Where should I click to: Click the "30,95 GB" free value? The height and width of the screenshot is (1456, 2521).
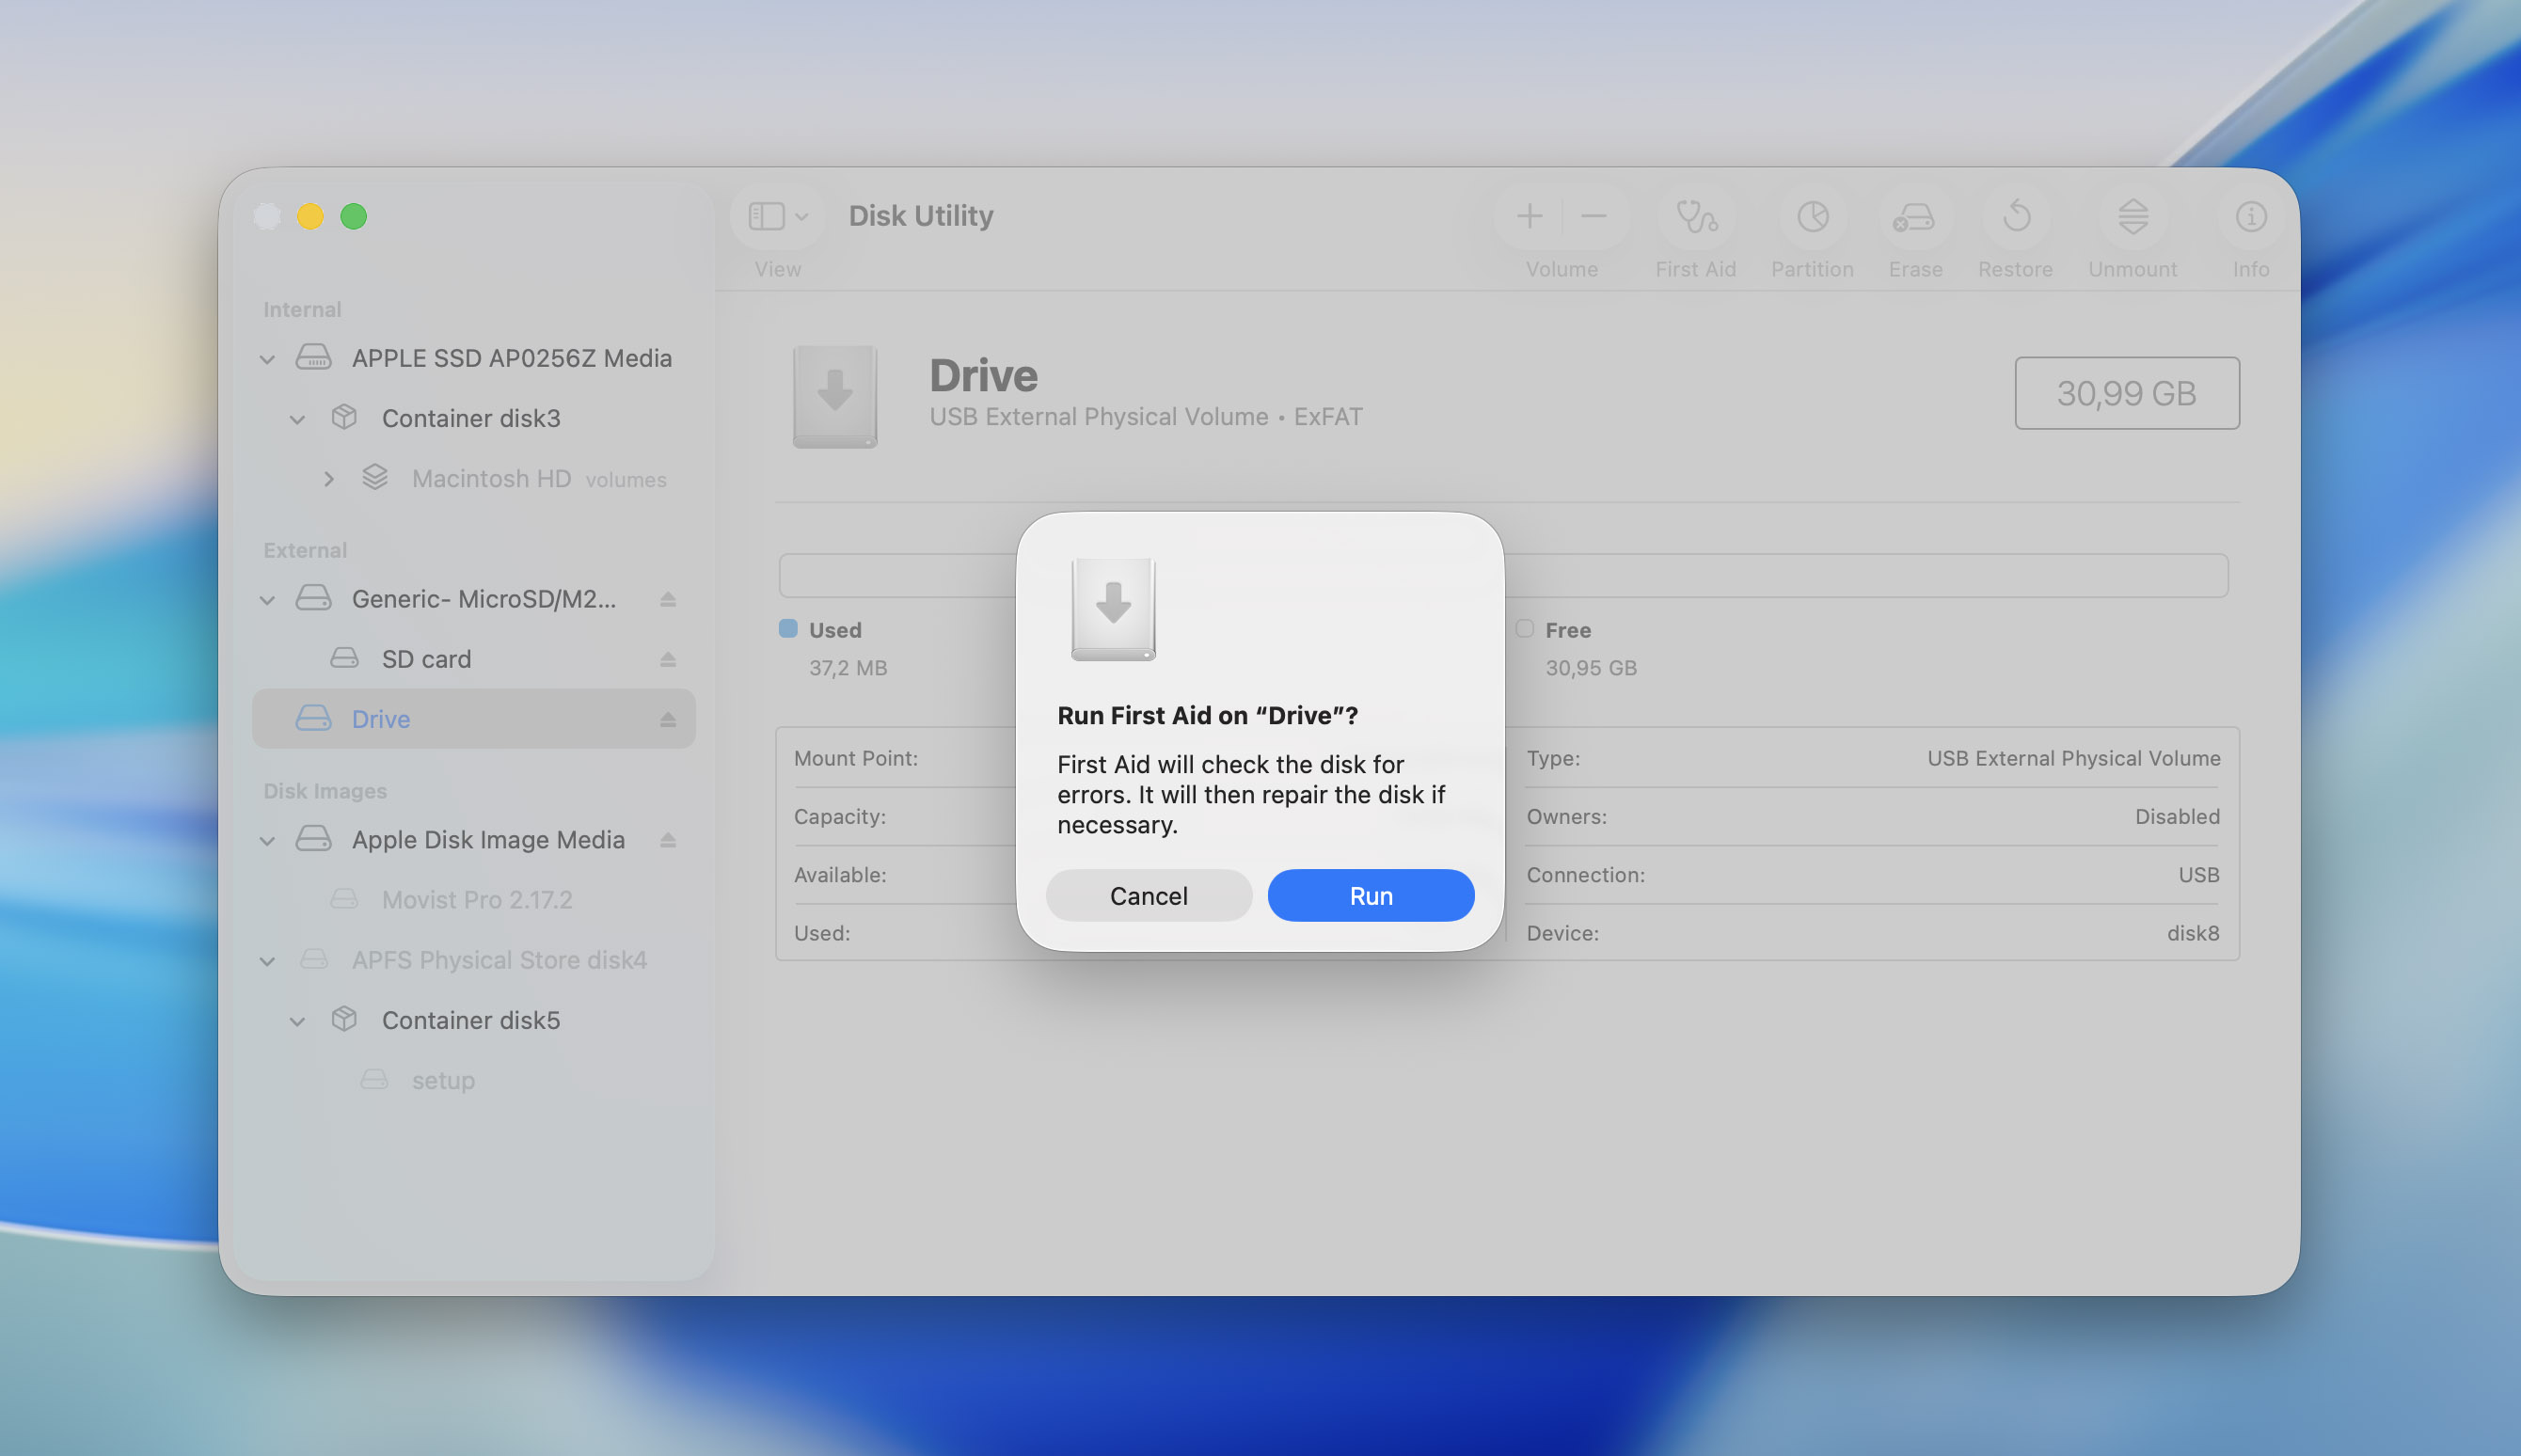pos(1591,668)
